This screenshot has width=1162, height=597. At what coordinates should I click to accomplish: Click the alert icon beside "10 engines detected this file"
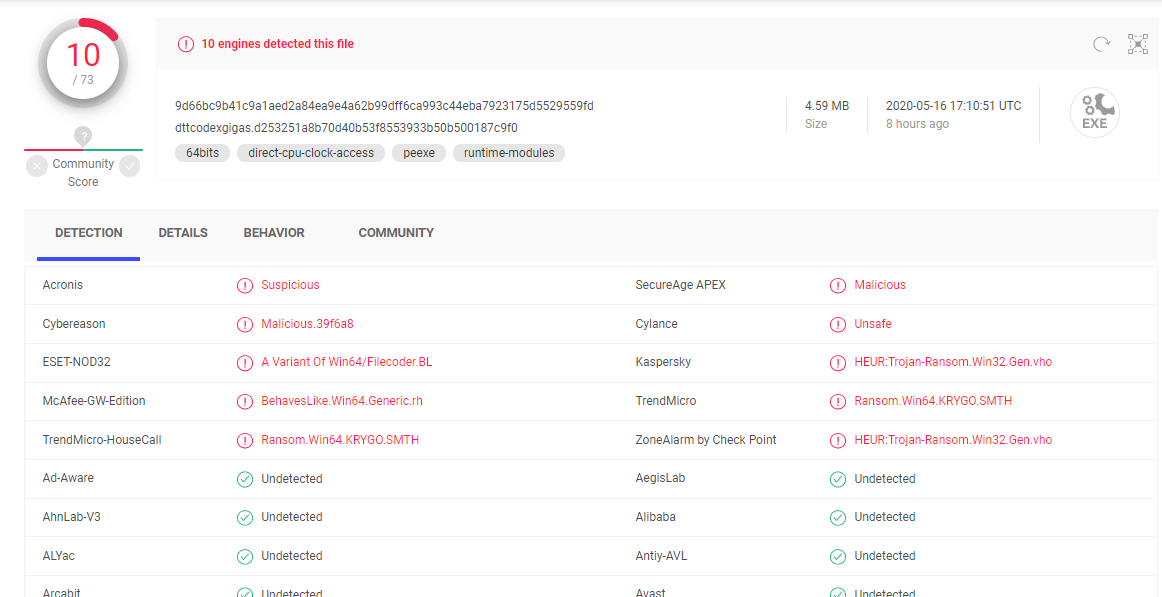(186, 44)
